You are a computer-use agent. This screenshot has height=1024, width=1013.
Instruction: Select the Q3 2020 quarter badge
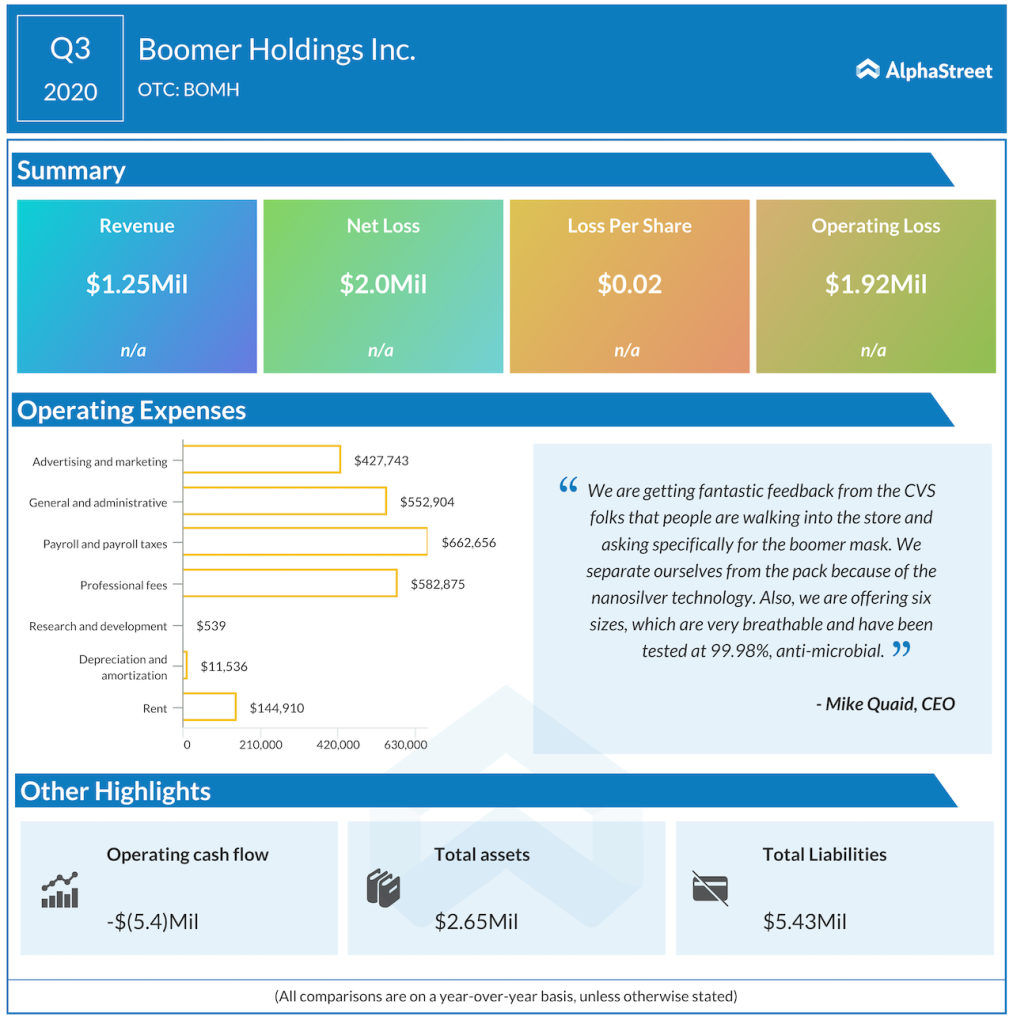[x=70, y=69]
